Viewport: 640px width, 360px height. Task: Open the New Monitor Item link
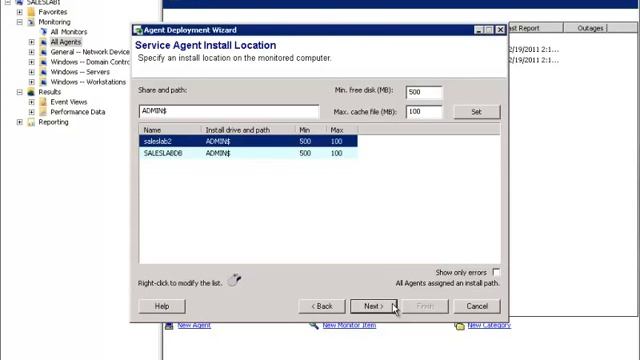349,325
